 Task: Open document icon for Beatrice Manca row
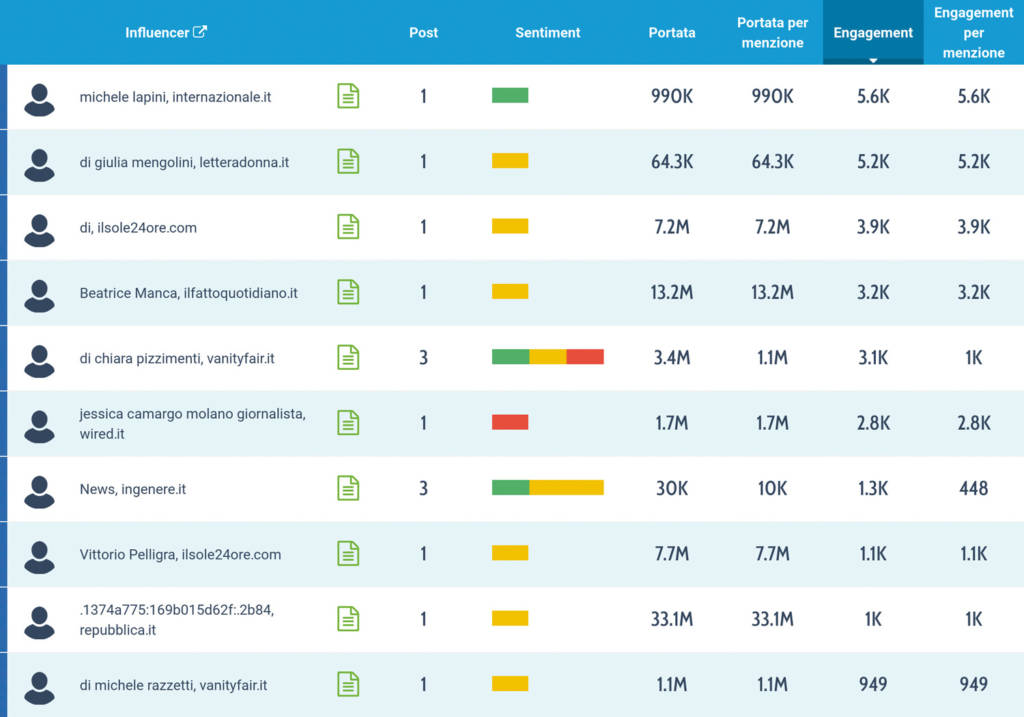tap(348, 292)
